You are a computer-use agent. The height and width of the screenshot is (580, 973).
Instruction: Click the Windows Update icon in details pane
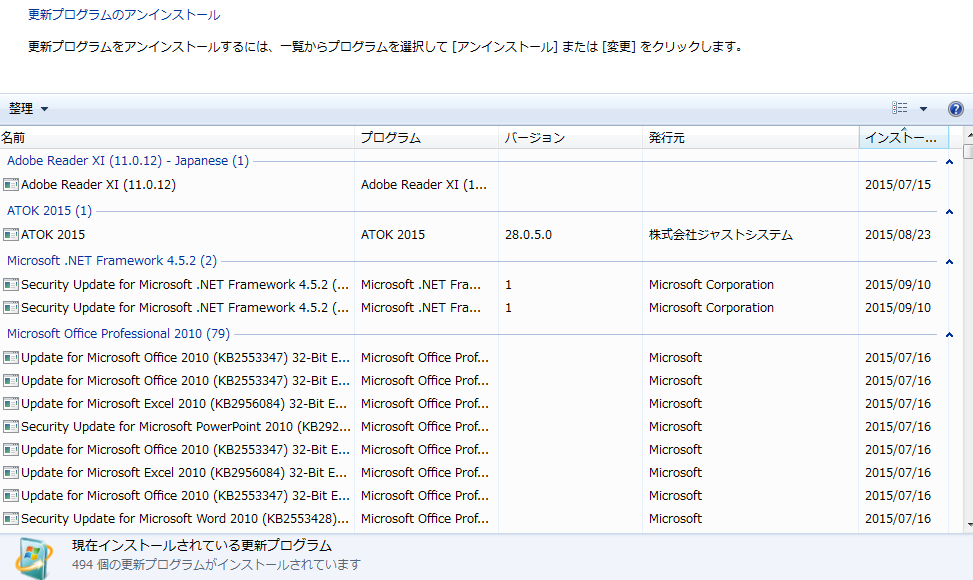click(34, 558)
